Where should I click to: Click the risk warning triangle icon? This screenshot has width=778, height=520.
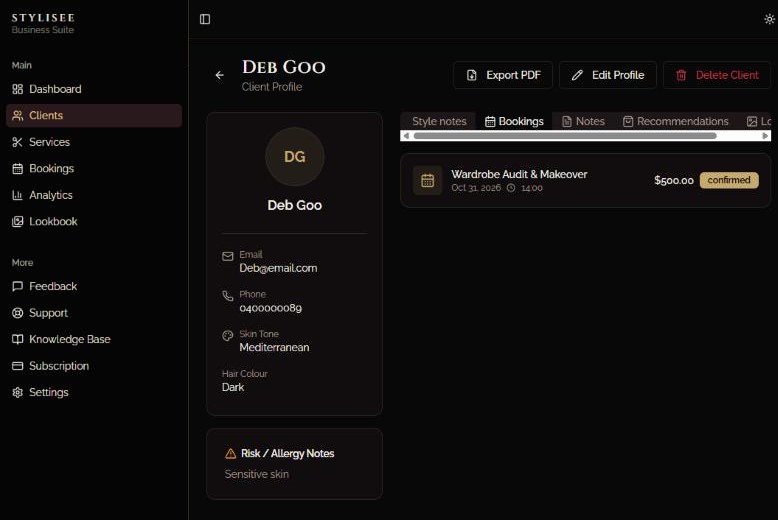(x=230, y=454)
